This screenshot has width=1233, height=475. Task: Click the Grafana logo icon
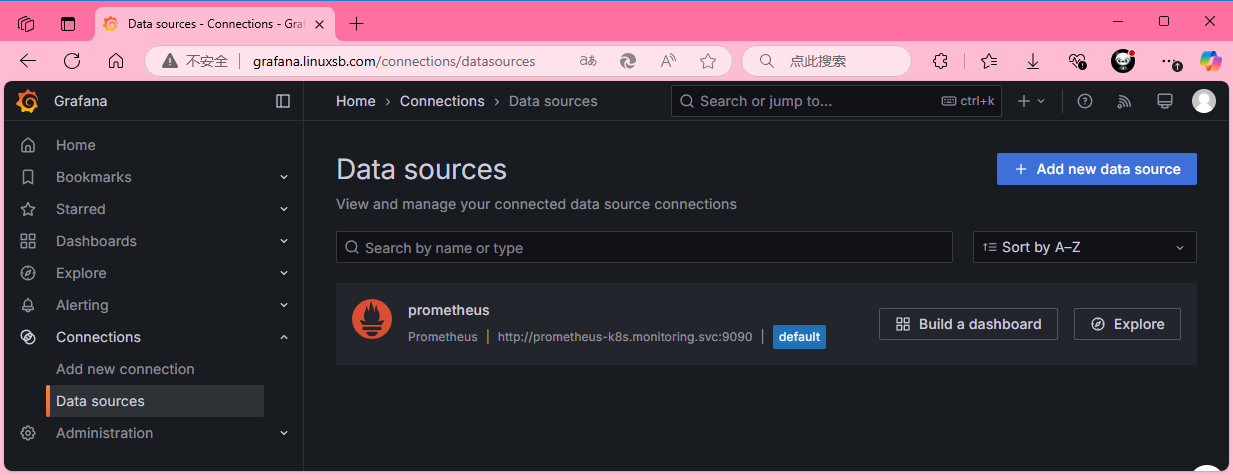[x=28, y=101]
